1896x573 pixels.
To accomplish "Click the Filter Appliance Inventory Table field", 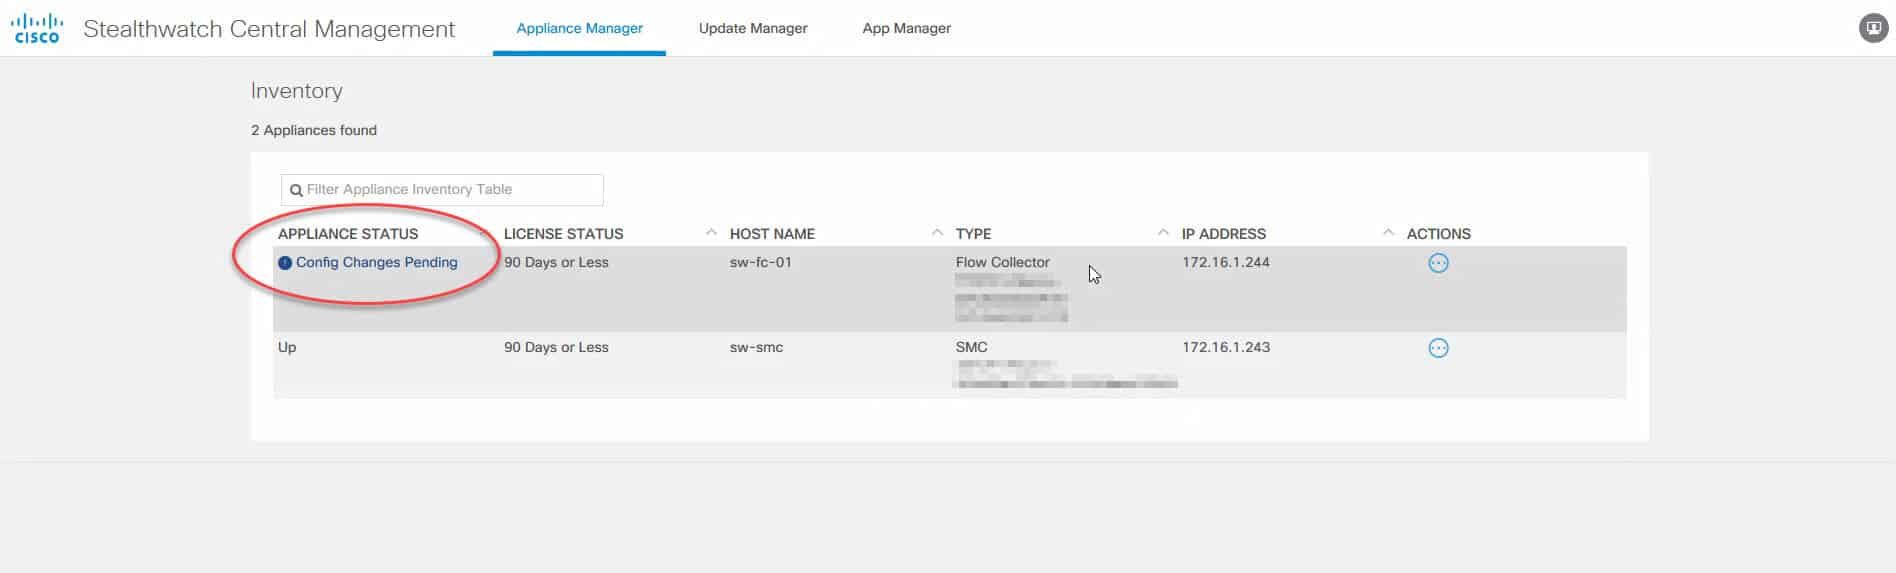I will click(x=442, y=190).
